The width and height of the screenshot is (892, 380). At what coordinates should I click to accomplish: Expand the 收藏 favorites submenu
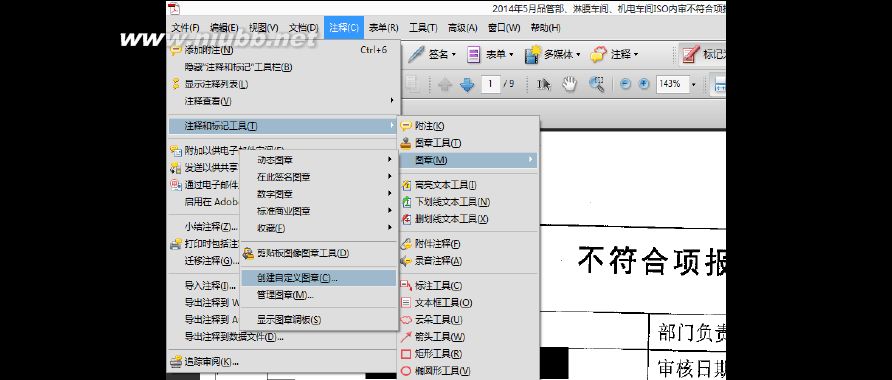point(319,228)
